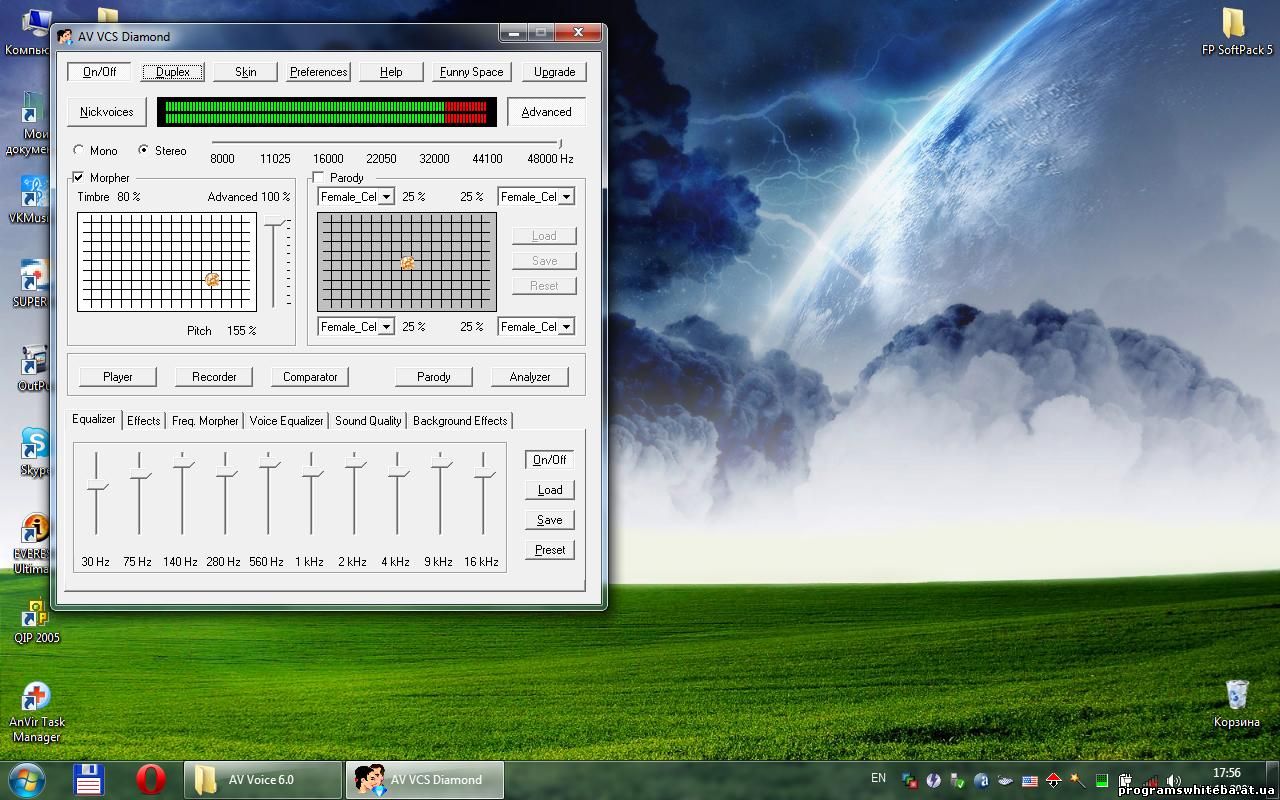This screenshot has height=800, width=1280.
Task: Launch the floppy disk taskbar shortcut
Action: click(x=89, y=779)
